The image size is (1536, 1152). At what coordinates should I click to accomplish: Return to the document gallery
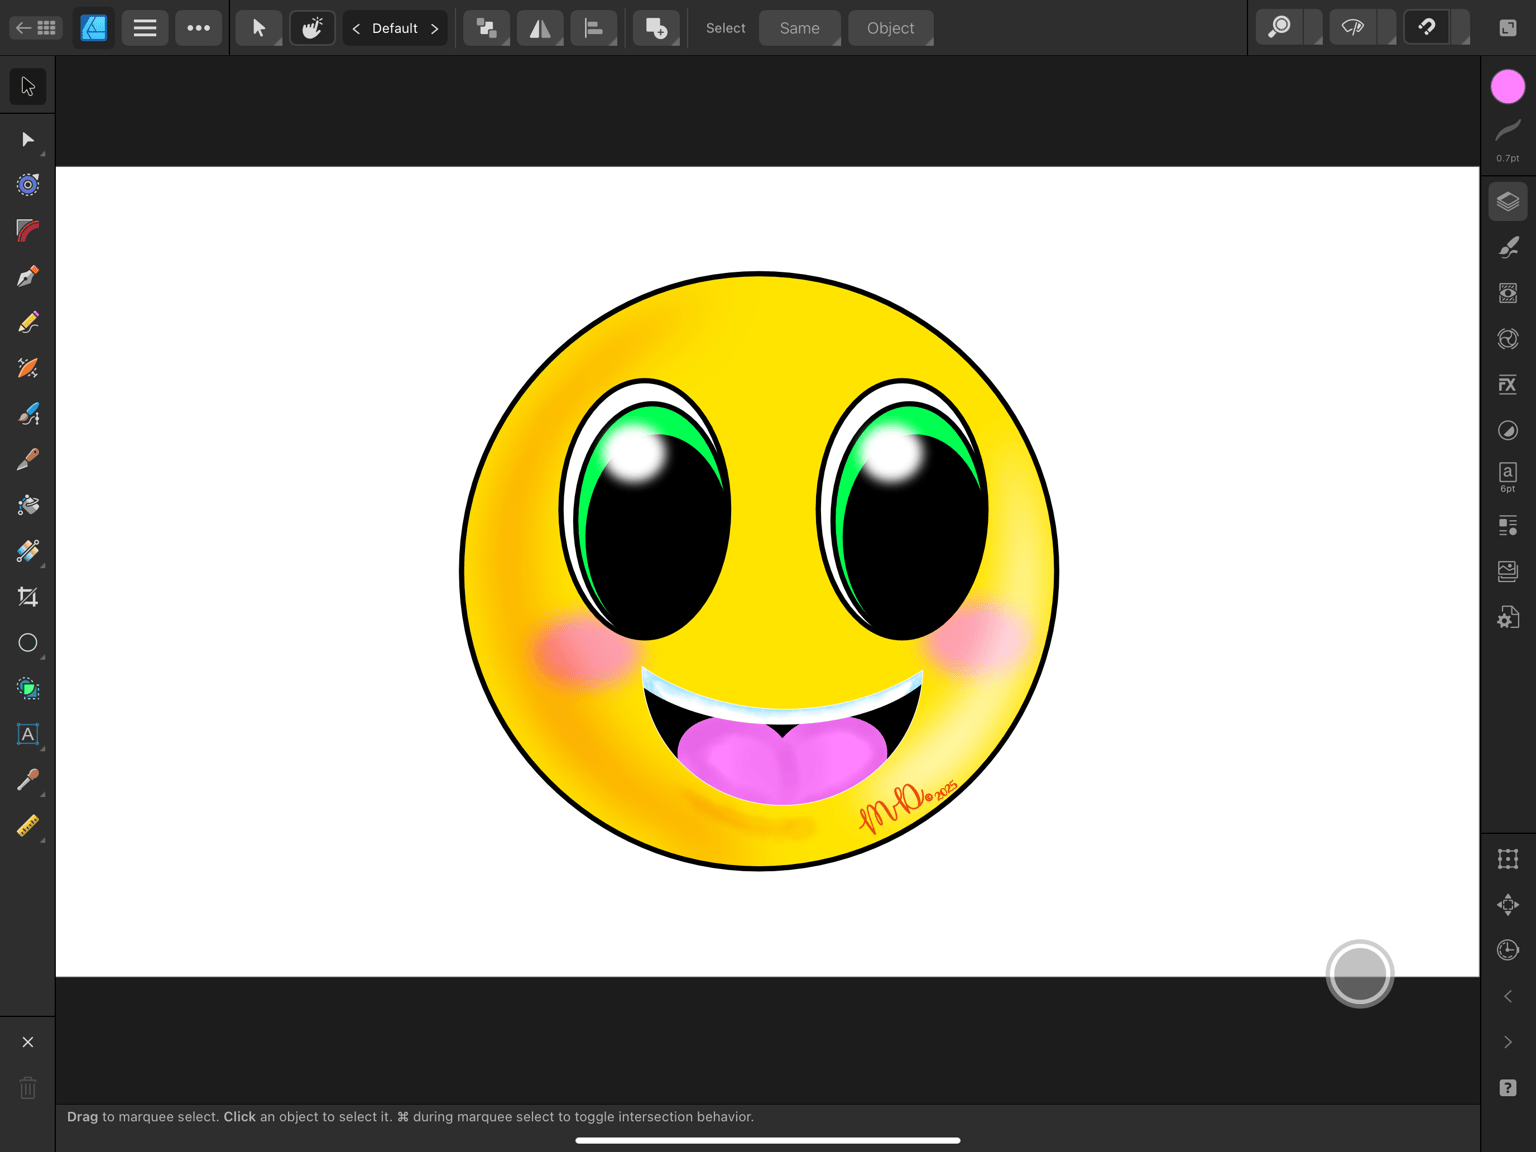pyautogui.click(x=36, y=28)
